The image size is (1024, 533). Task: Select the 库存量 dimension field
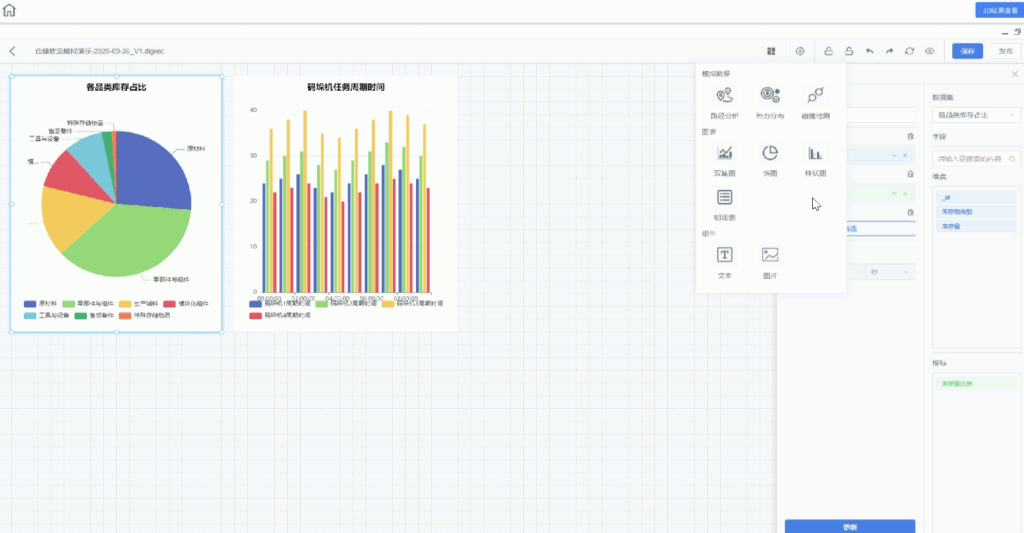pyautogui.click(x=976, y=226)
